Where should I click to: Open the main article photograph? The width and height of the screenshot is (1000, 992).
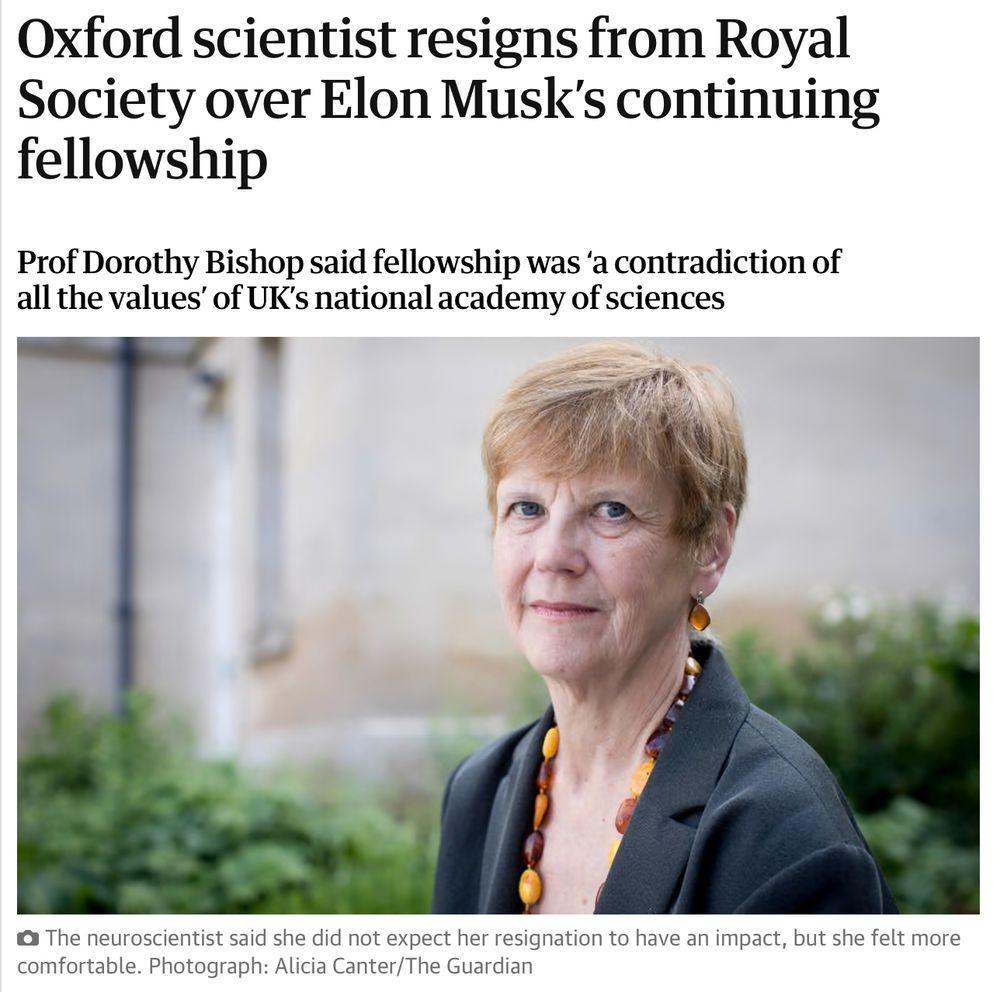pyautogui.click(x=498, y=625)
